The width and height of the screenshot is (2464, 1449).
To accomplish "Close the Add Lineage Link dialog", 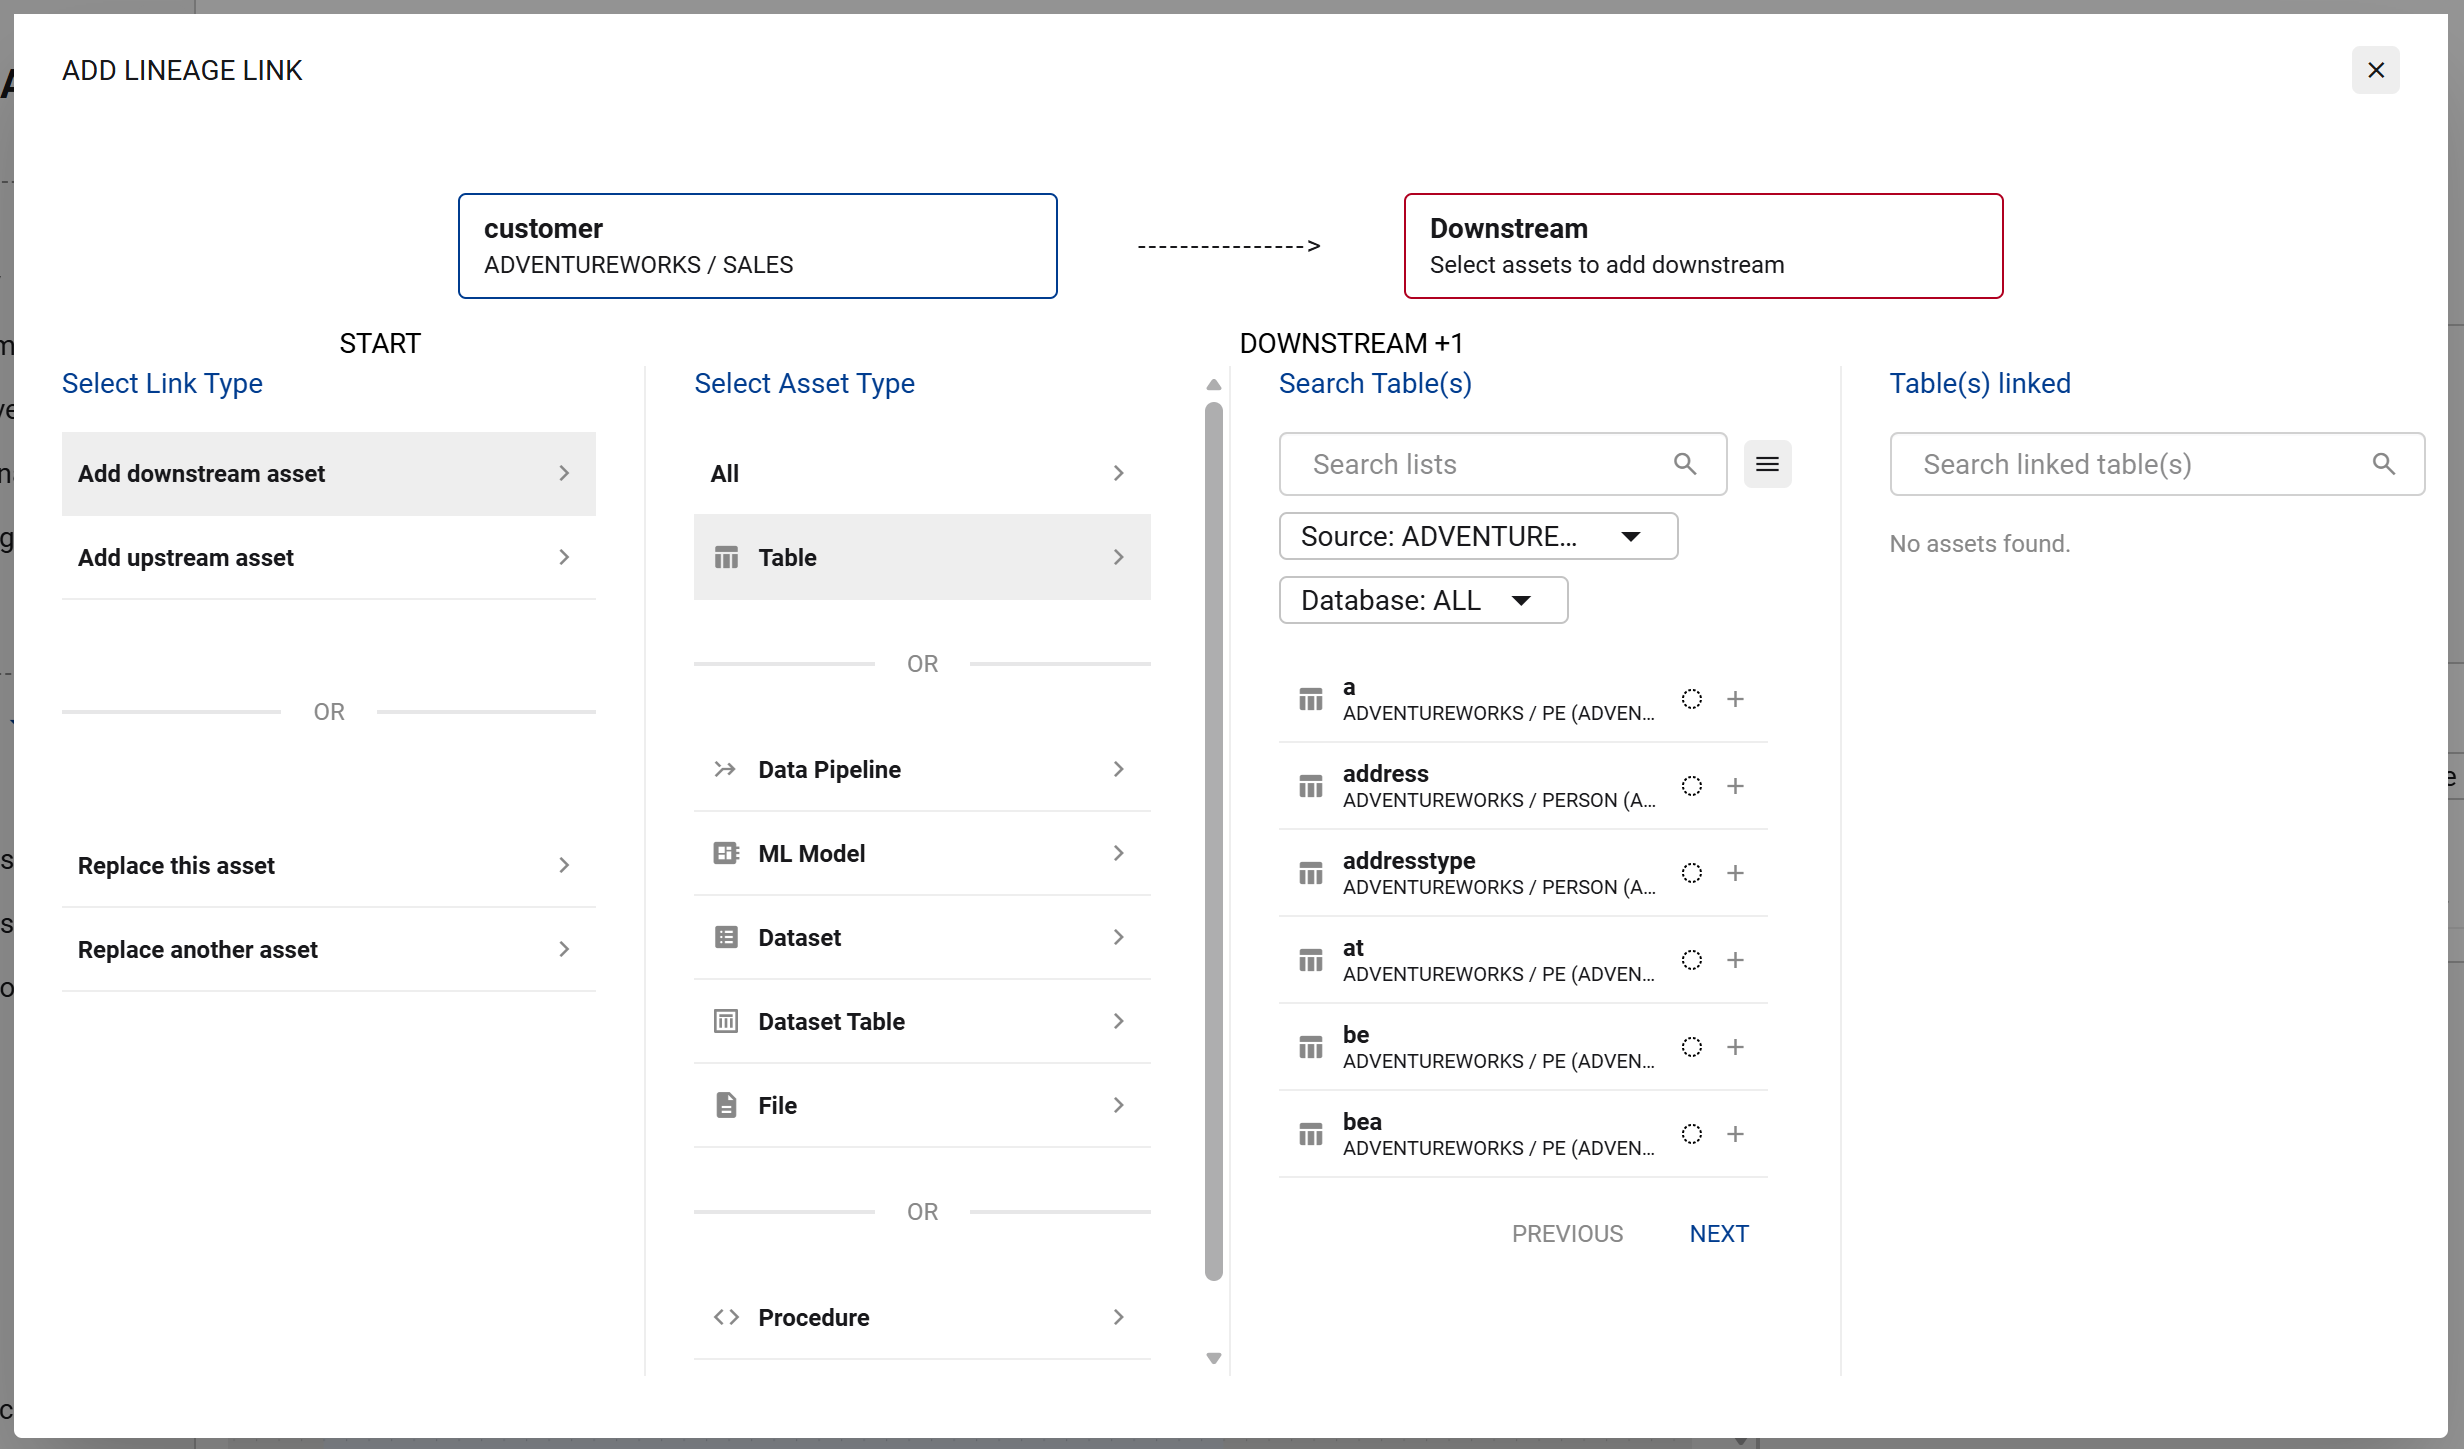I will 2375,70.
